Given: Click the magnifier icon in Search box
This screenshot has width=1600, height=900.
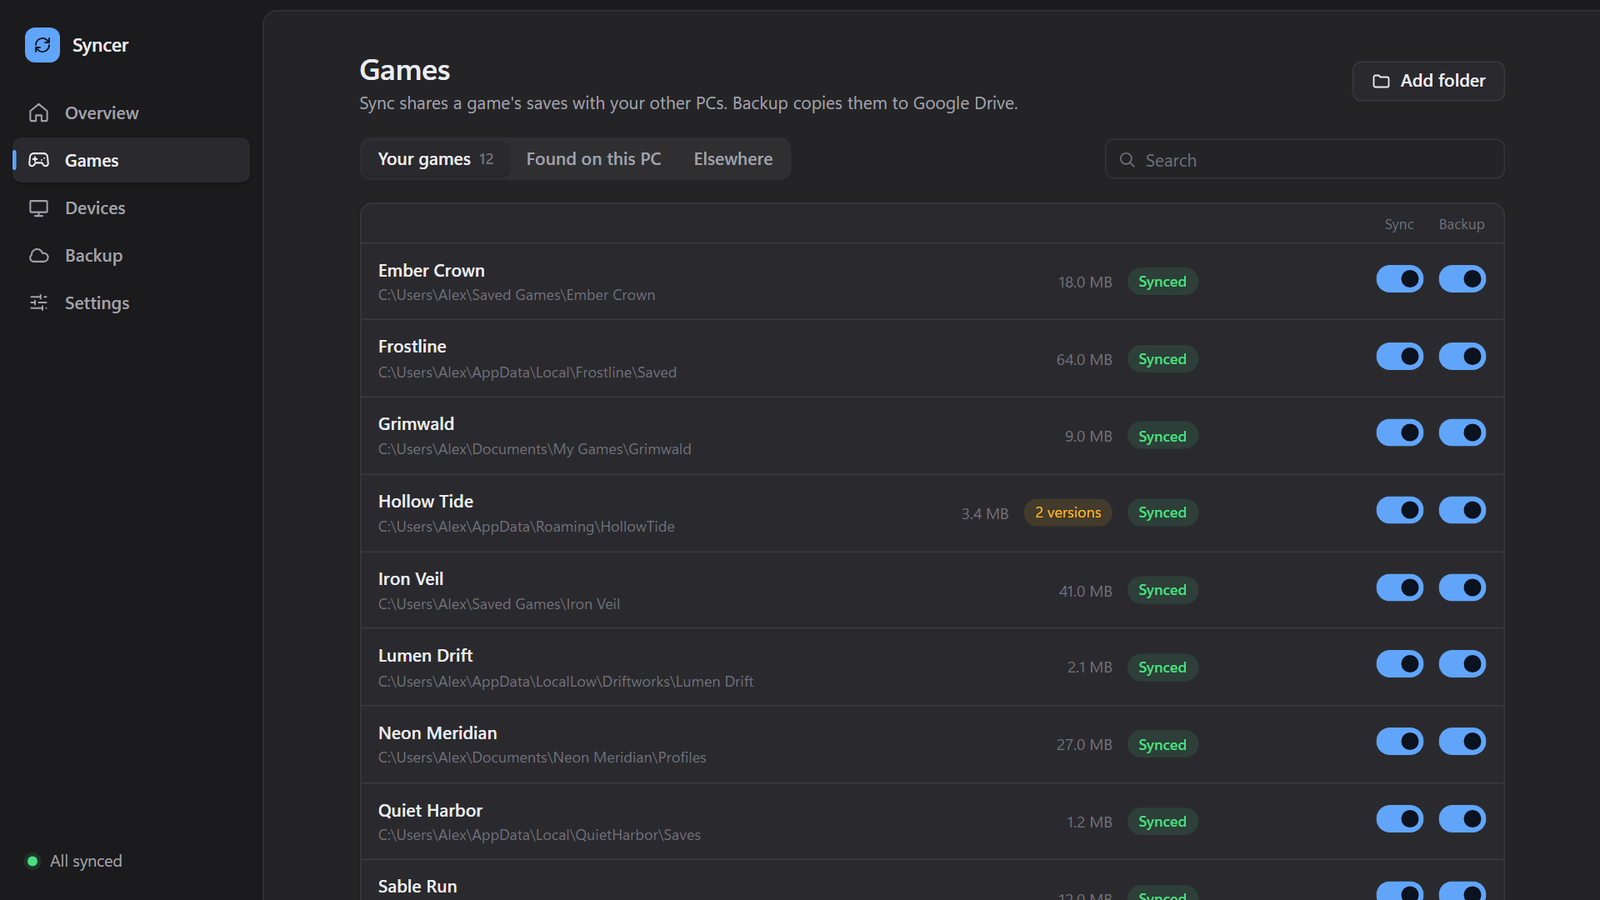Looking at the screenshot, I should tap(1127, 160).
